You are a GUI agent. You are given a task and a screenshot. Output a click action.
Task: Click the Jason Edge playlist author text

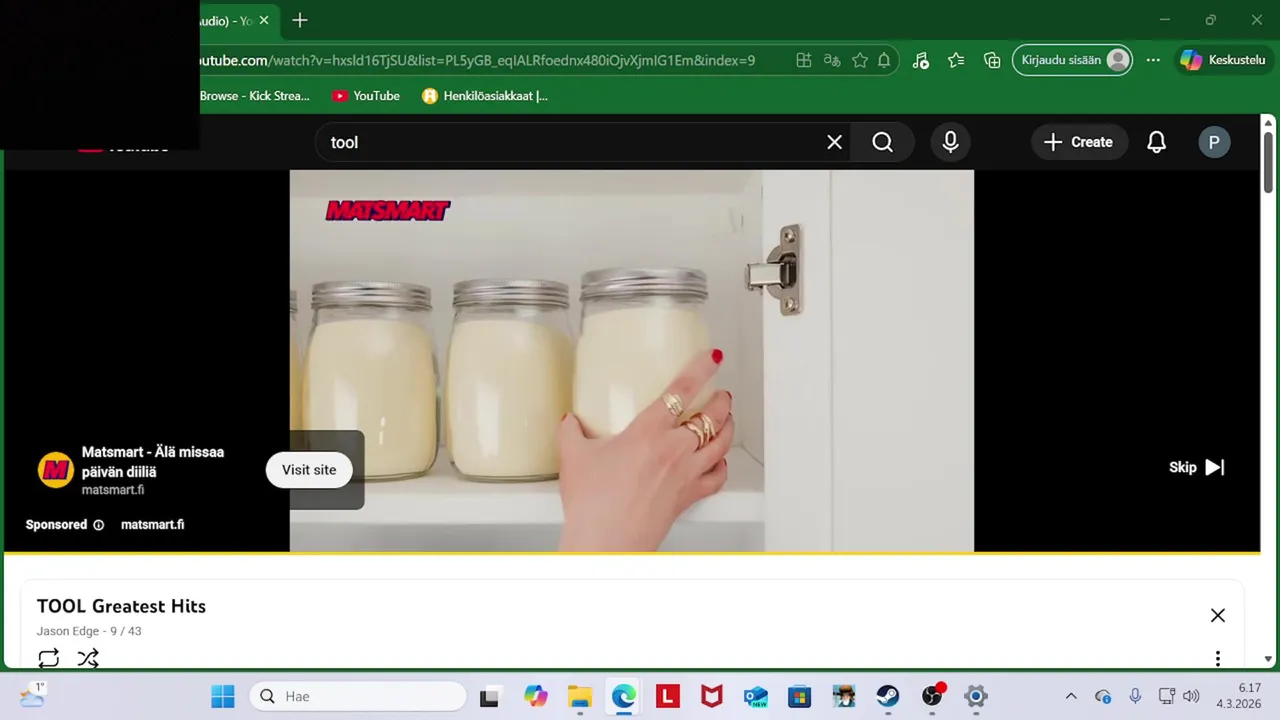68,631
